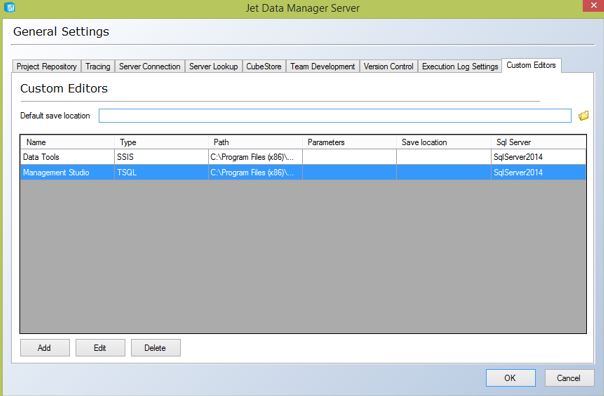Click Parameters cell in Data Tools row
The width and height of the screenshot is (604, 396).
pyautogui.click(x=349, y=157)
